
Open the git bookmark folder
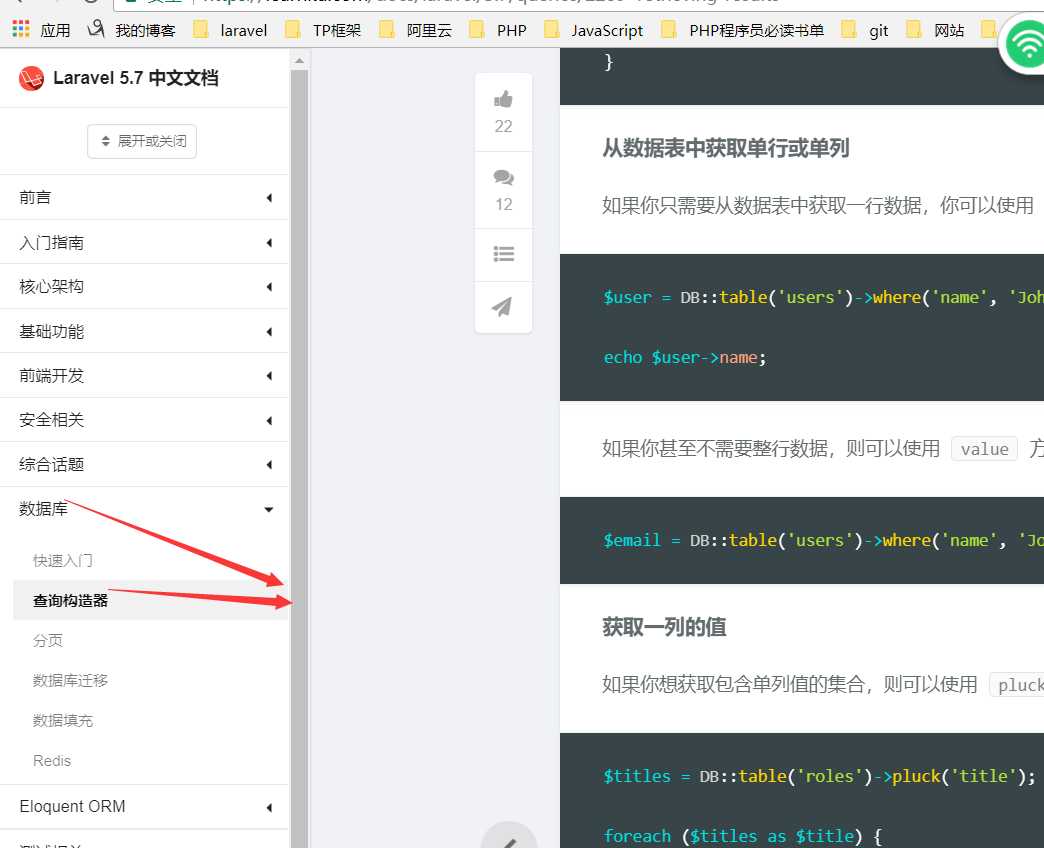tap(865, 30)
